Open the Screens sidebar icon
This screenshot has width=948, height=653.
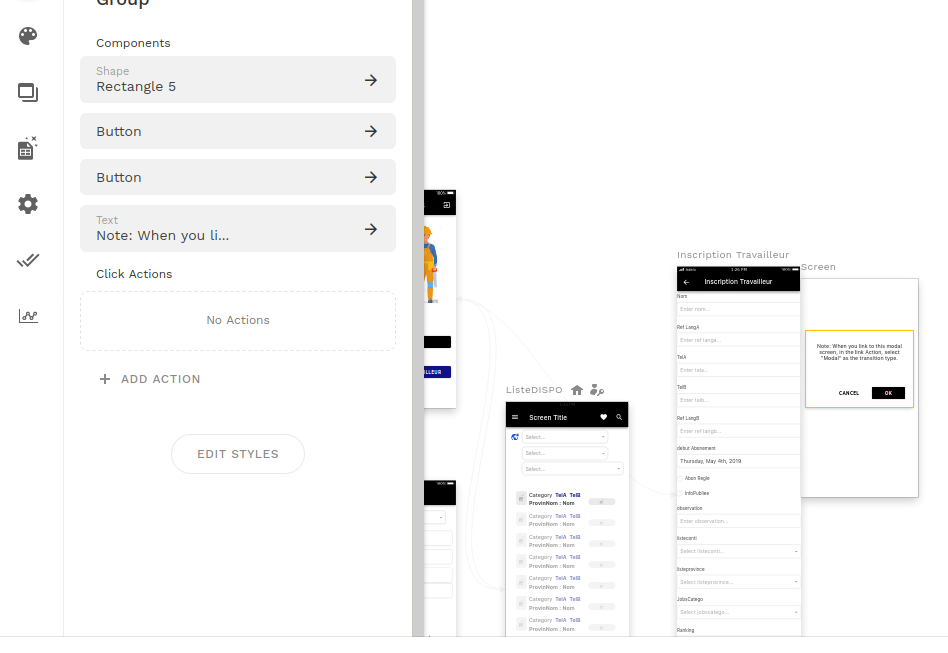click(28, 93)
